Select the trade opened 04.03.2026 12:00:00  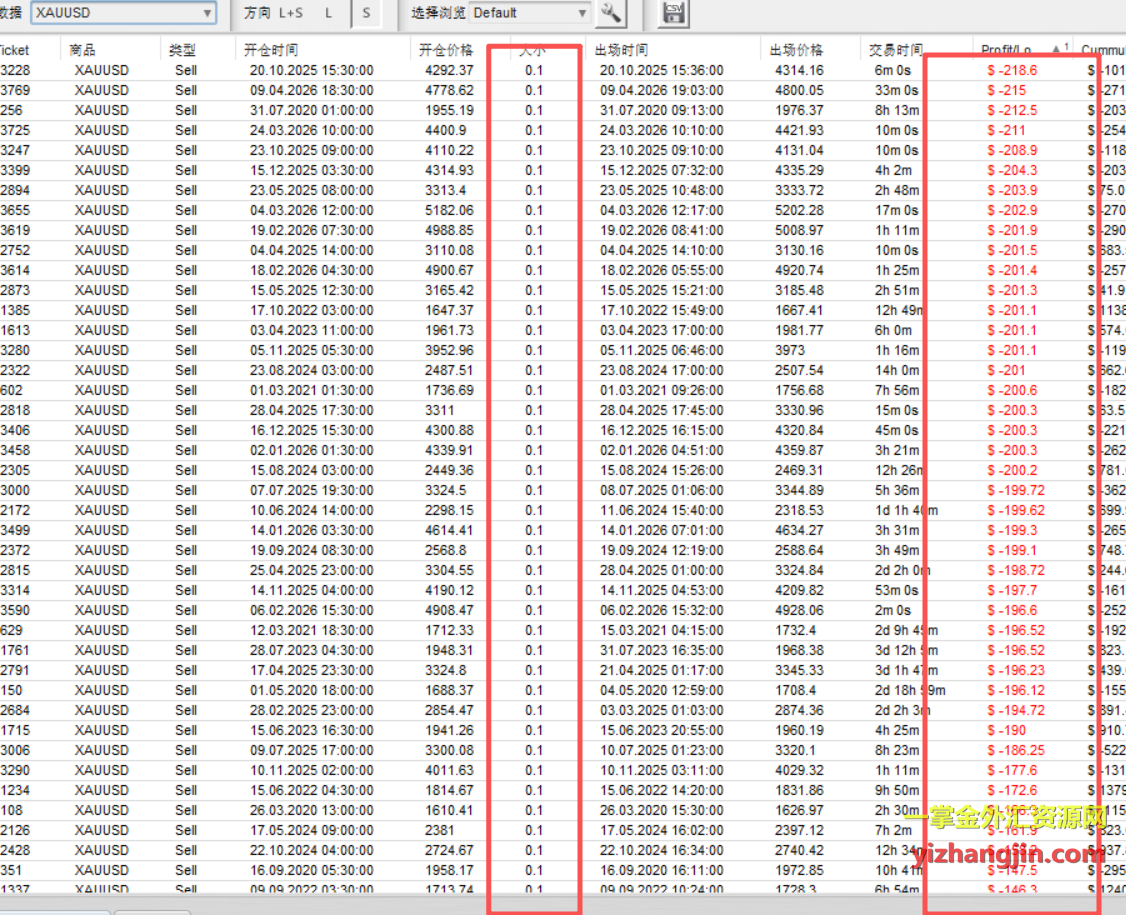[311, 211]
